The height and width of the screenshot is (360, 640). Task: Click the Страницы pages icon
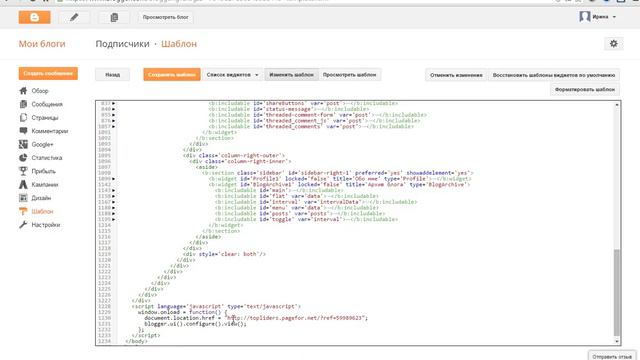click(x=23, y=118)
